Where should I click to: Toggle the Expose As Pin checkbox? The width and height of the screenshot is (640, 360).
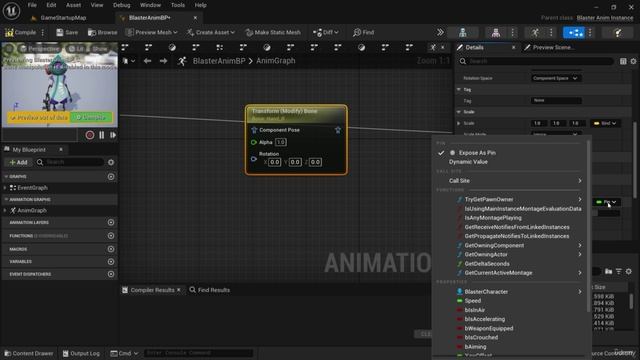coord(441,153)
